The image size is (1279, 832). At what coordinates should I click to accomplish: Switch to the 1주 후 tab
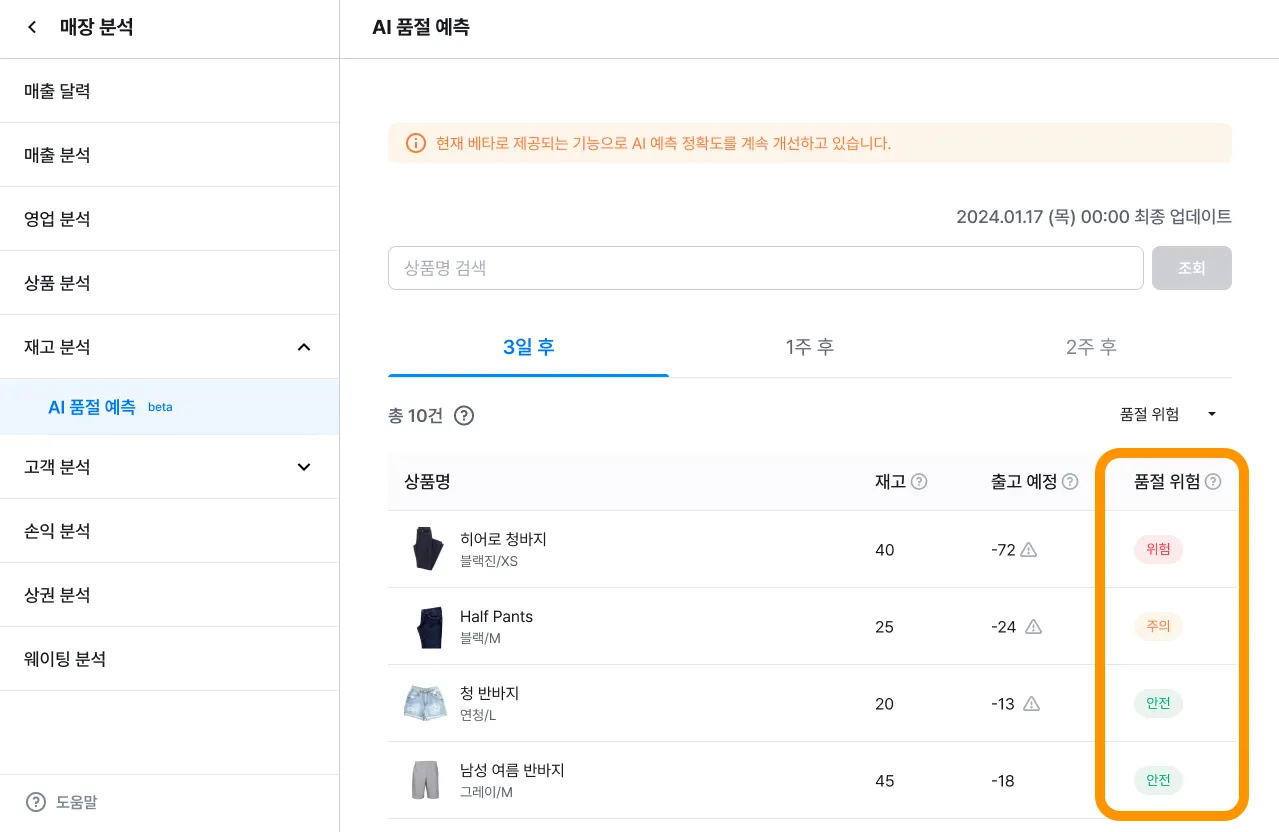[x=810, y=347]
